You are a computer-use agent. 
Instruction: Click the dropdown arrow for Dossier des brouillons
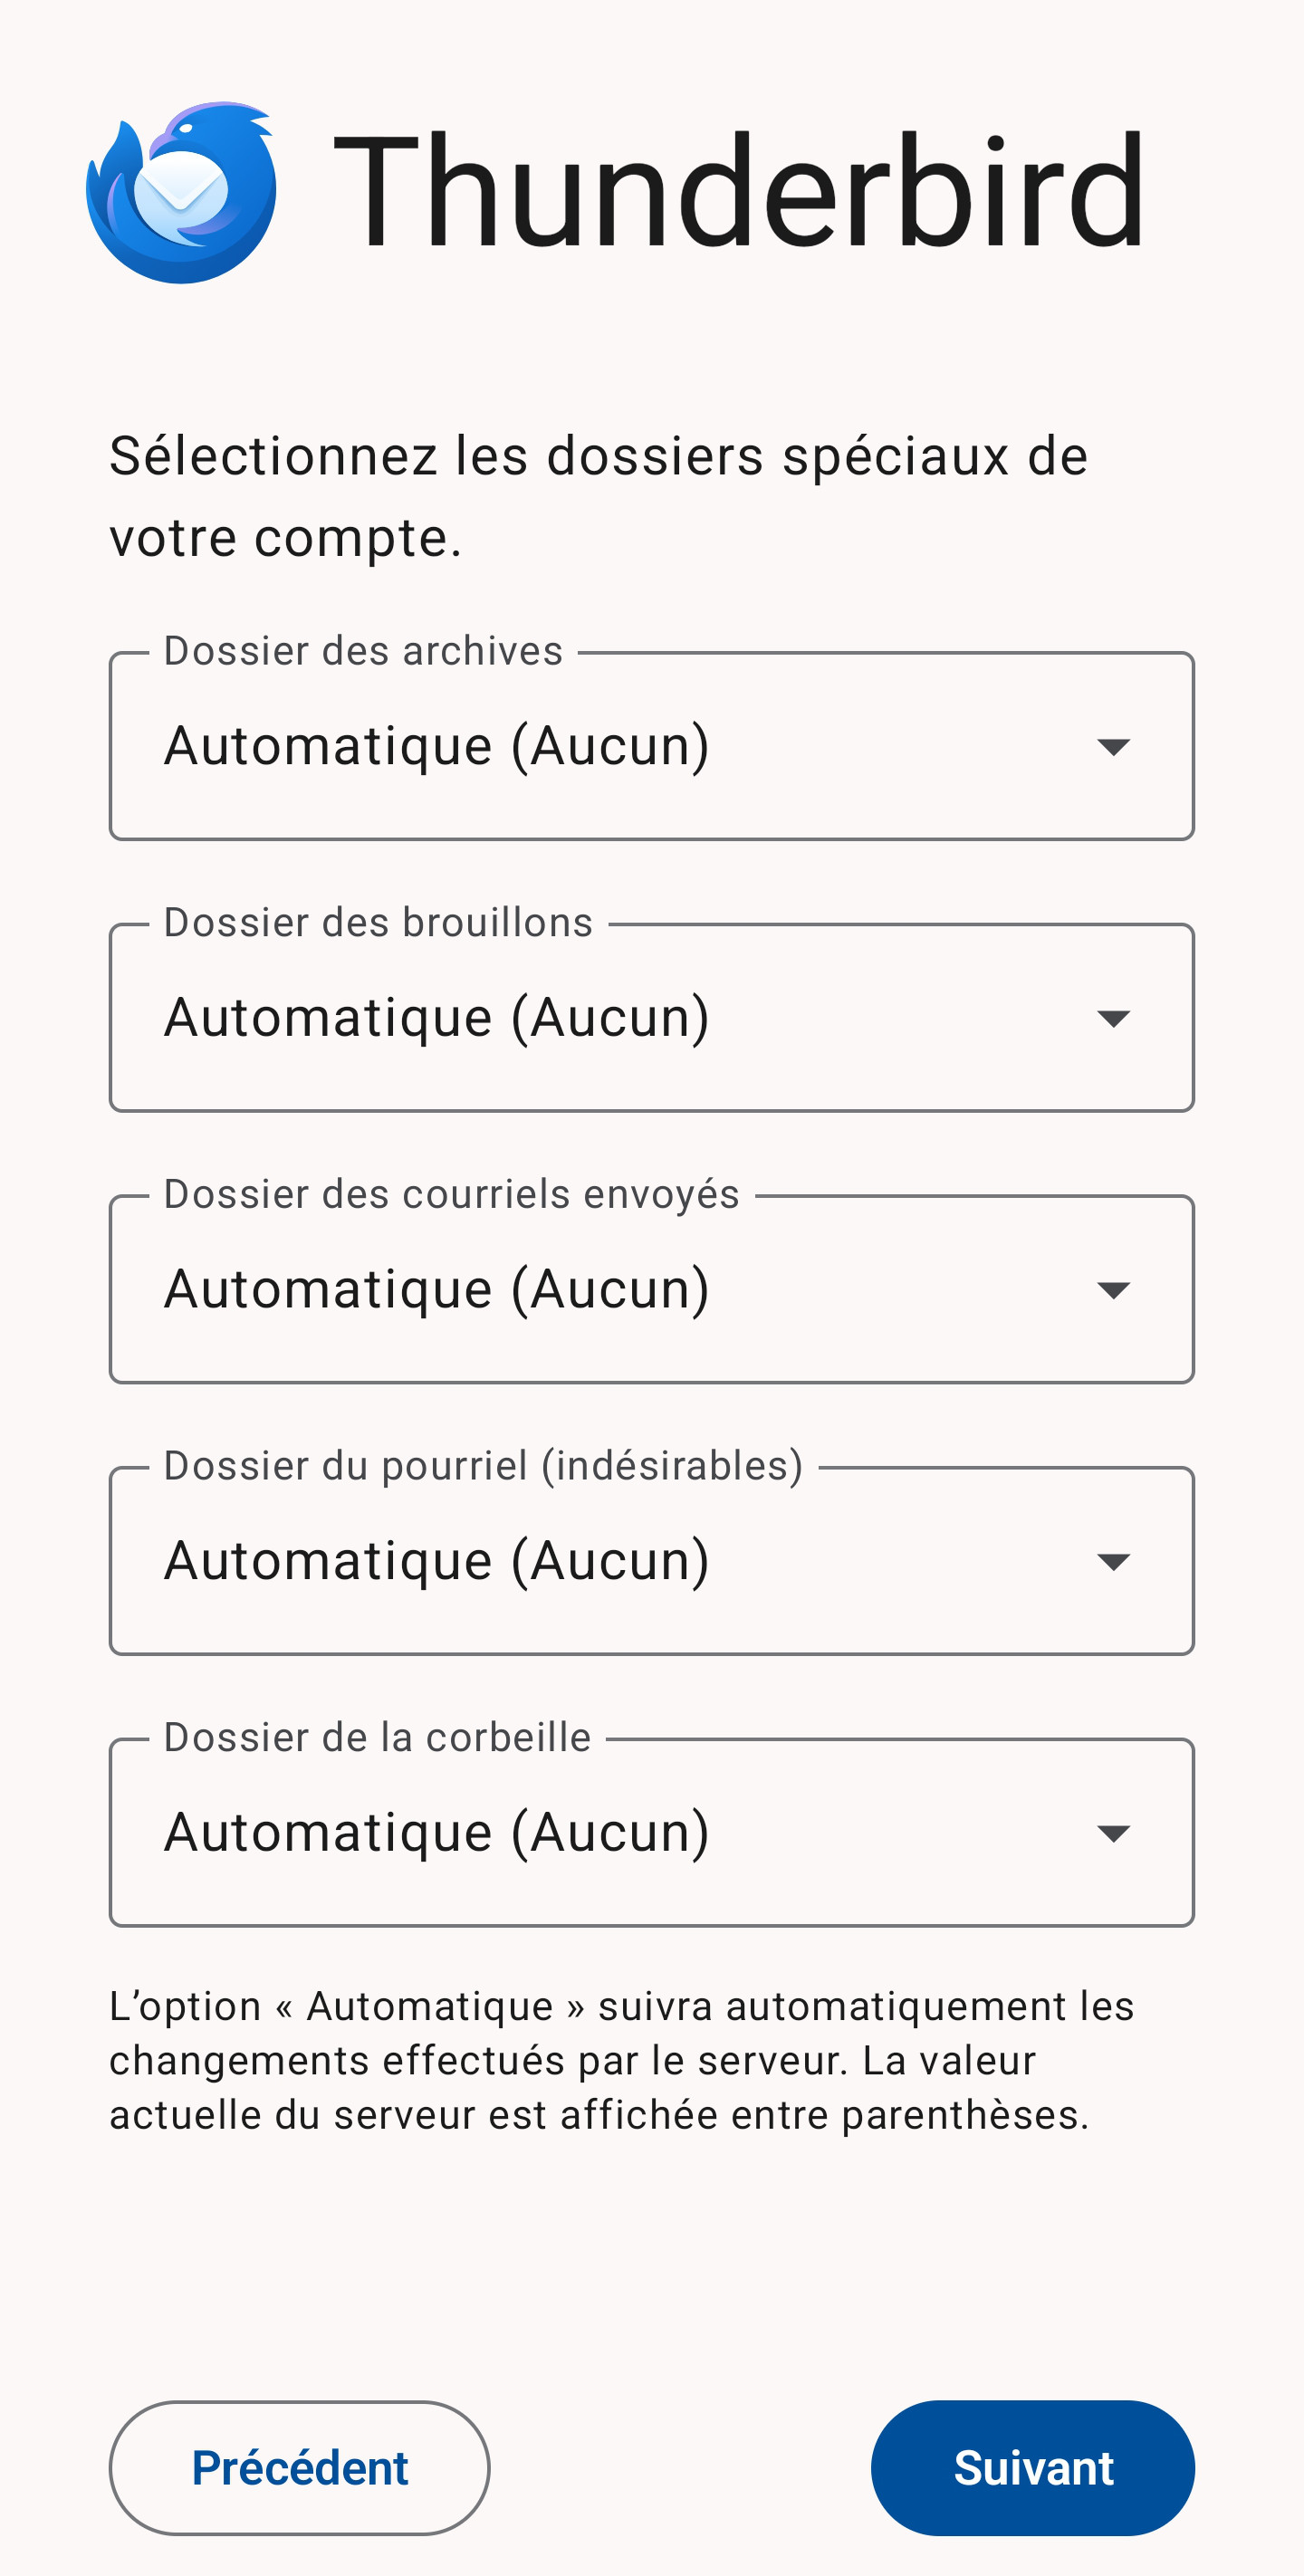click(1113, 1018)
